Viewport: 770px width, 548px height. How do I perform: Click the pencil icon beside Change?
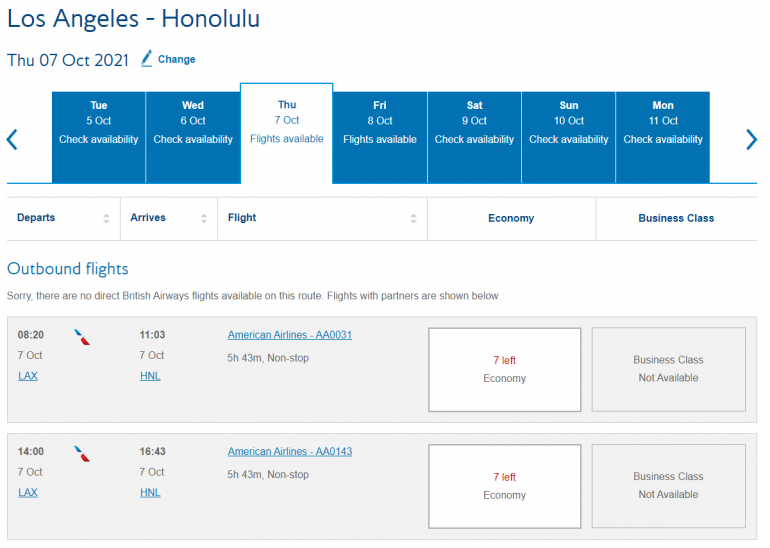click(147, 59)
